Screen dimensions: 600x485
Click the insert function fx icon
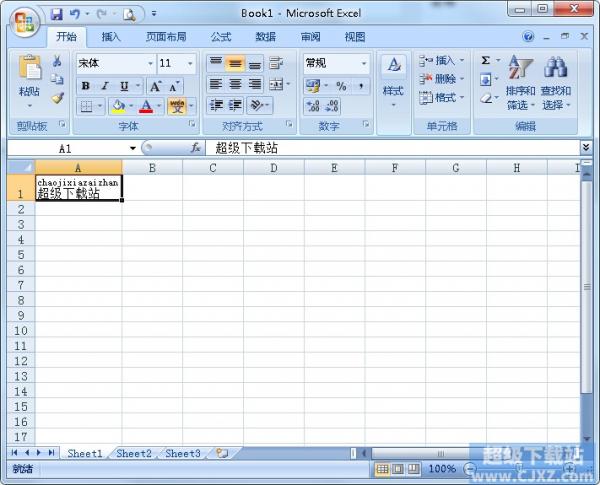[196, 148]
